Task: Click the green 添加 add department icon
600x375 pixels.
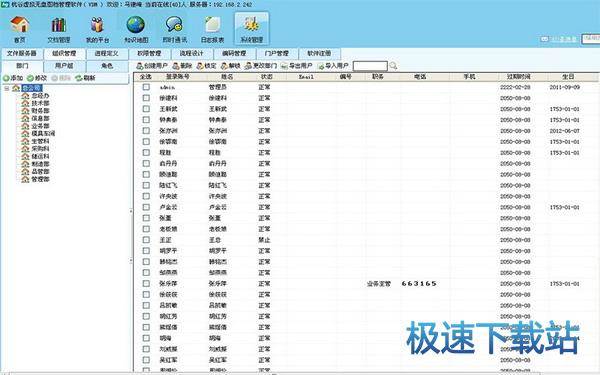Action: point(6,78)
